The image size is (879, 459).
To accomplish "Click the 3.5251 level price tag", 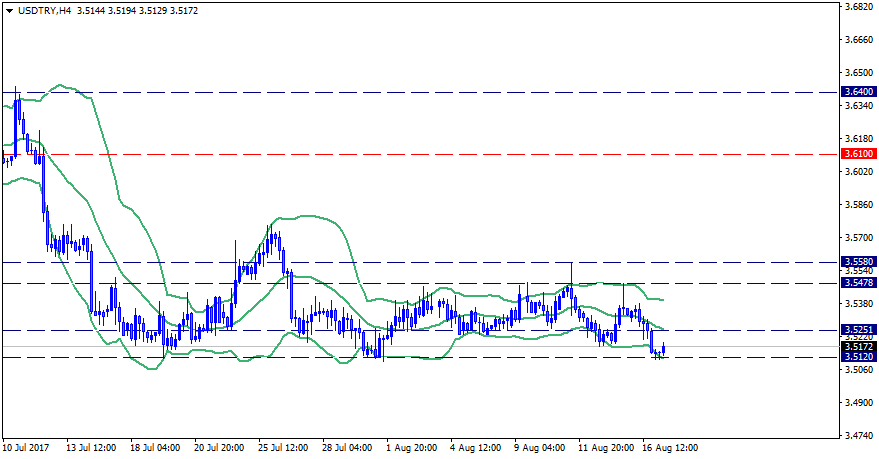I will click(859, 329).
